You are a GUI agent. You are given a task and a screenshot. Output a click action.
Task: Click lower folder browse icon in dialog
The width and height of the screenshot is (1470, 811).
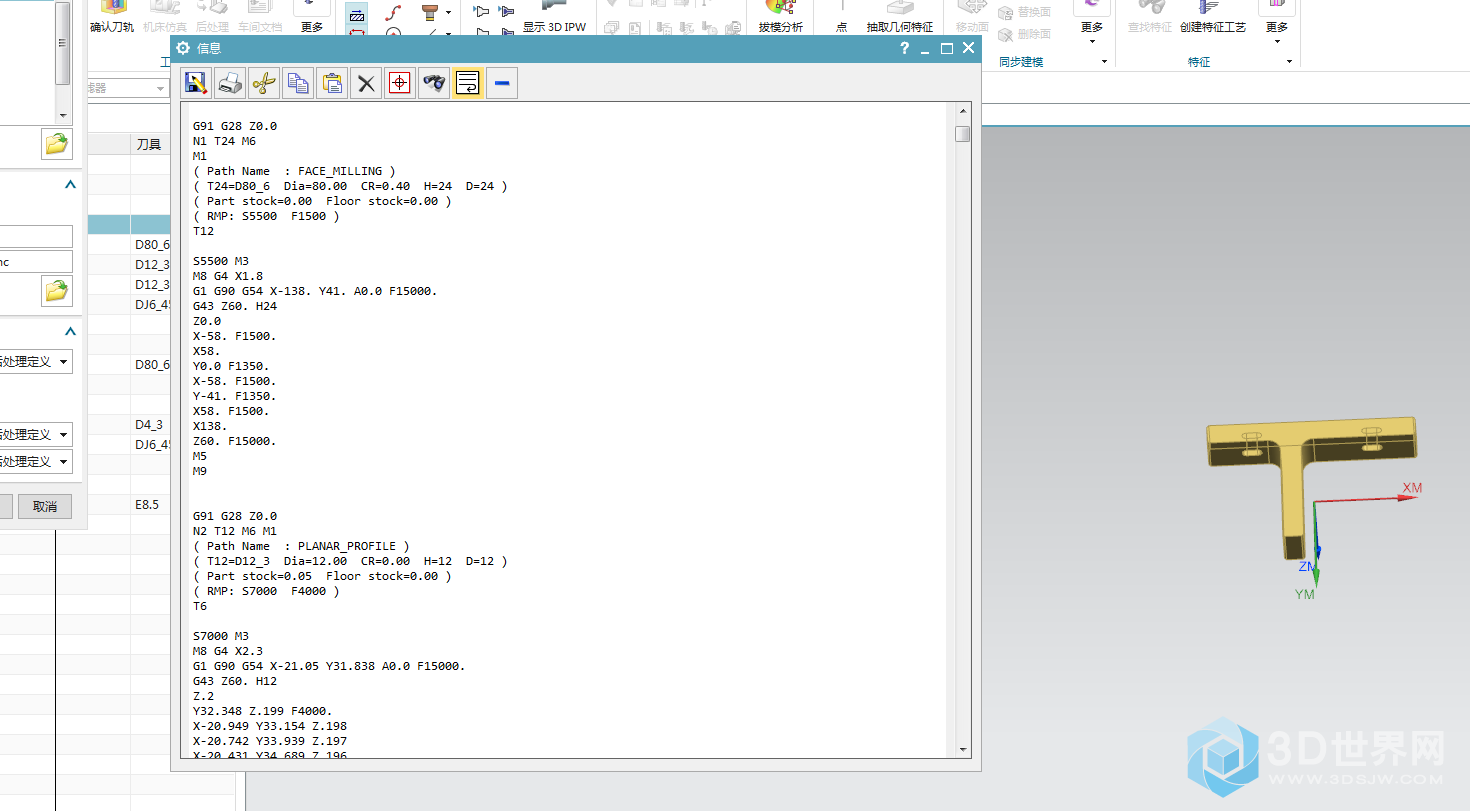(57, 292)
